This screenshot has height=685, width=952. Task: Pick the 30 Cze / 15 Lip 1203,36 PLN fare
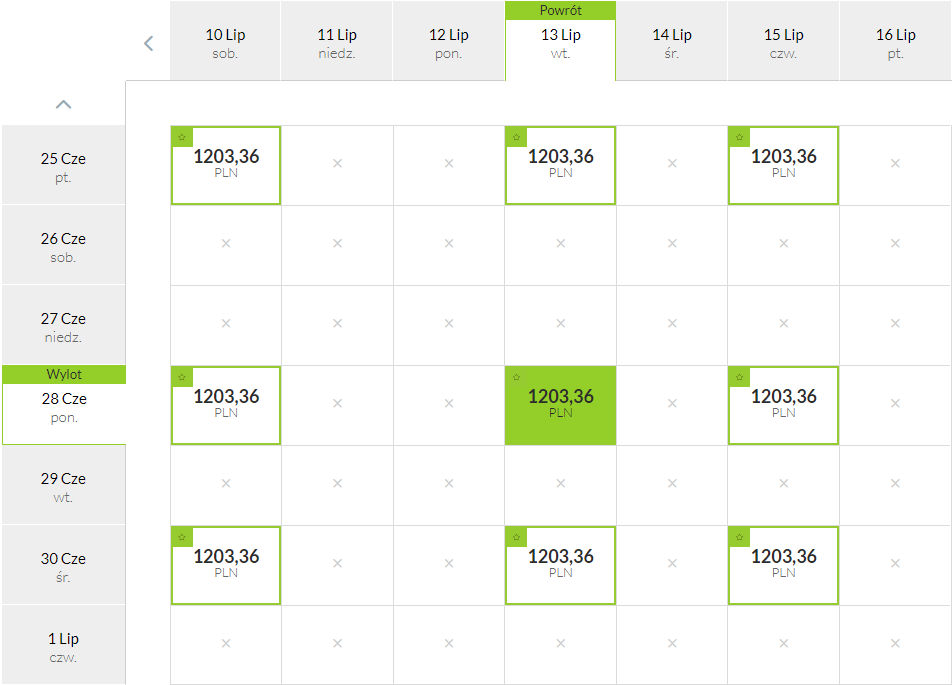click(x=783, y=565)
